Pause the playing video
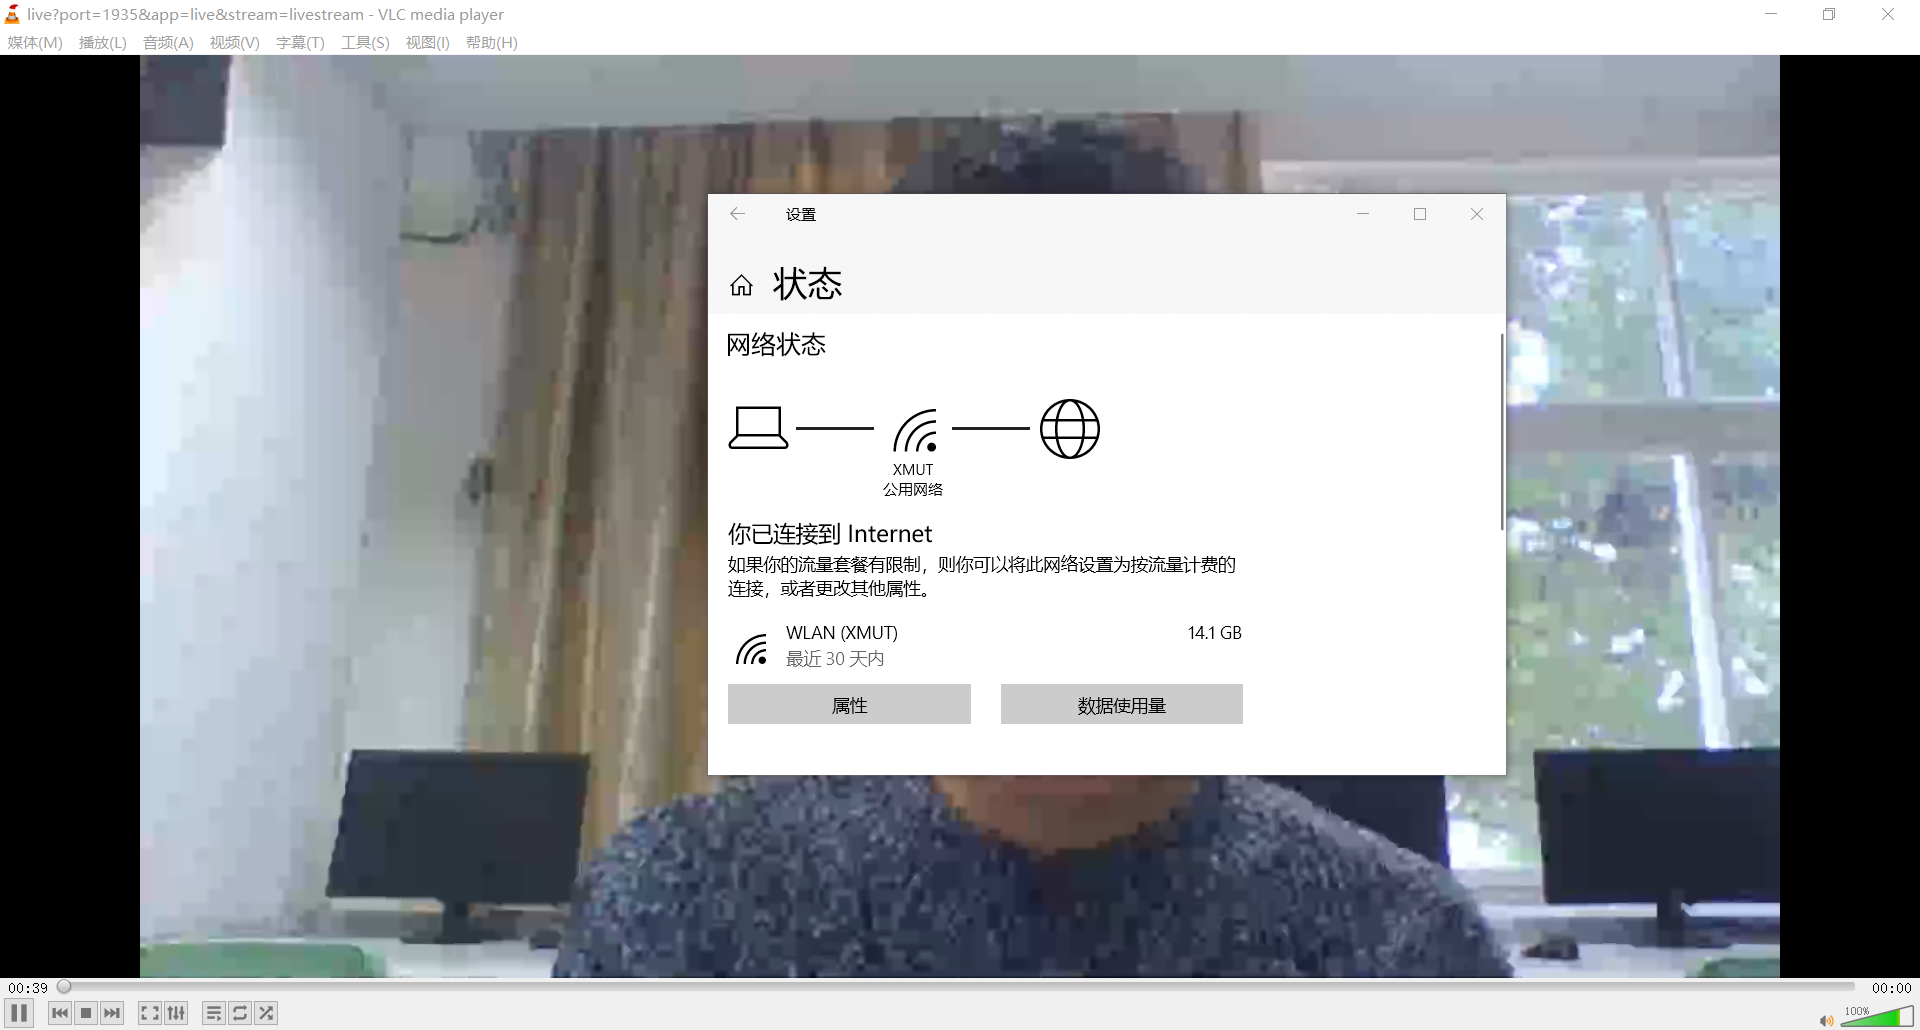 [18, 1012]
